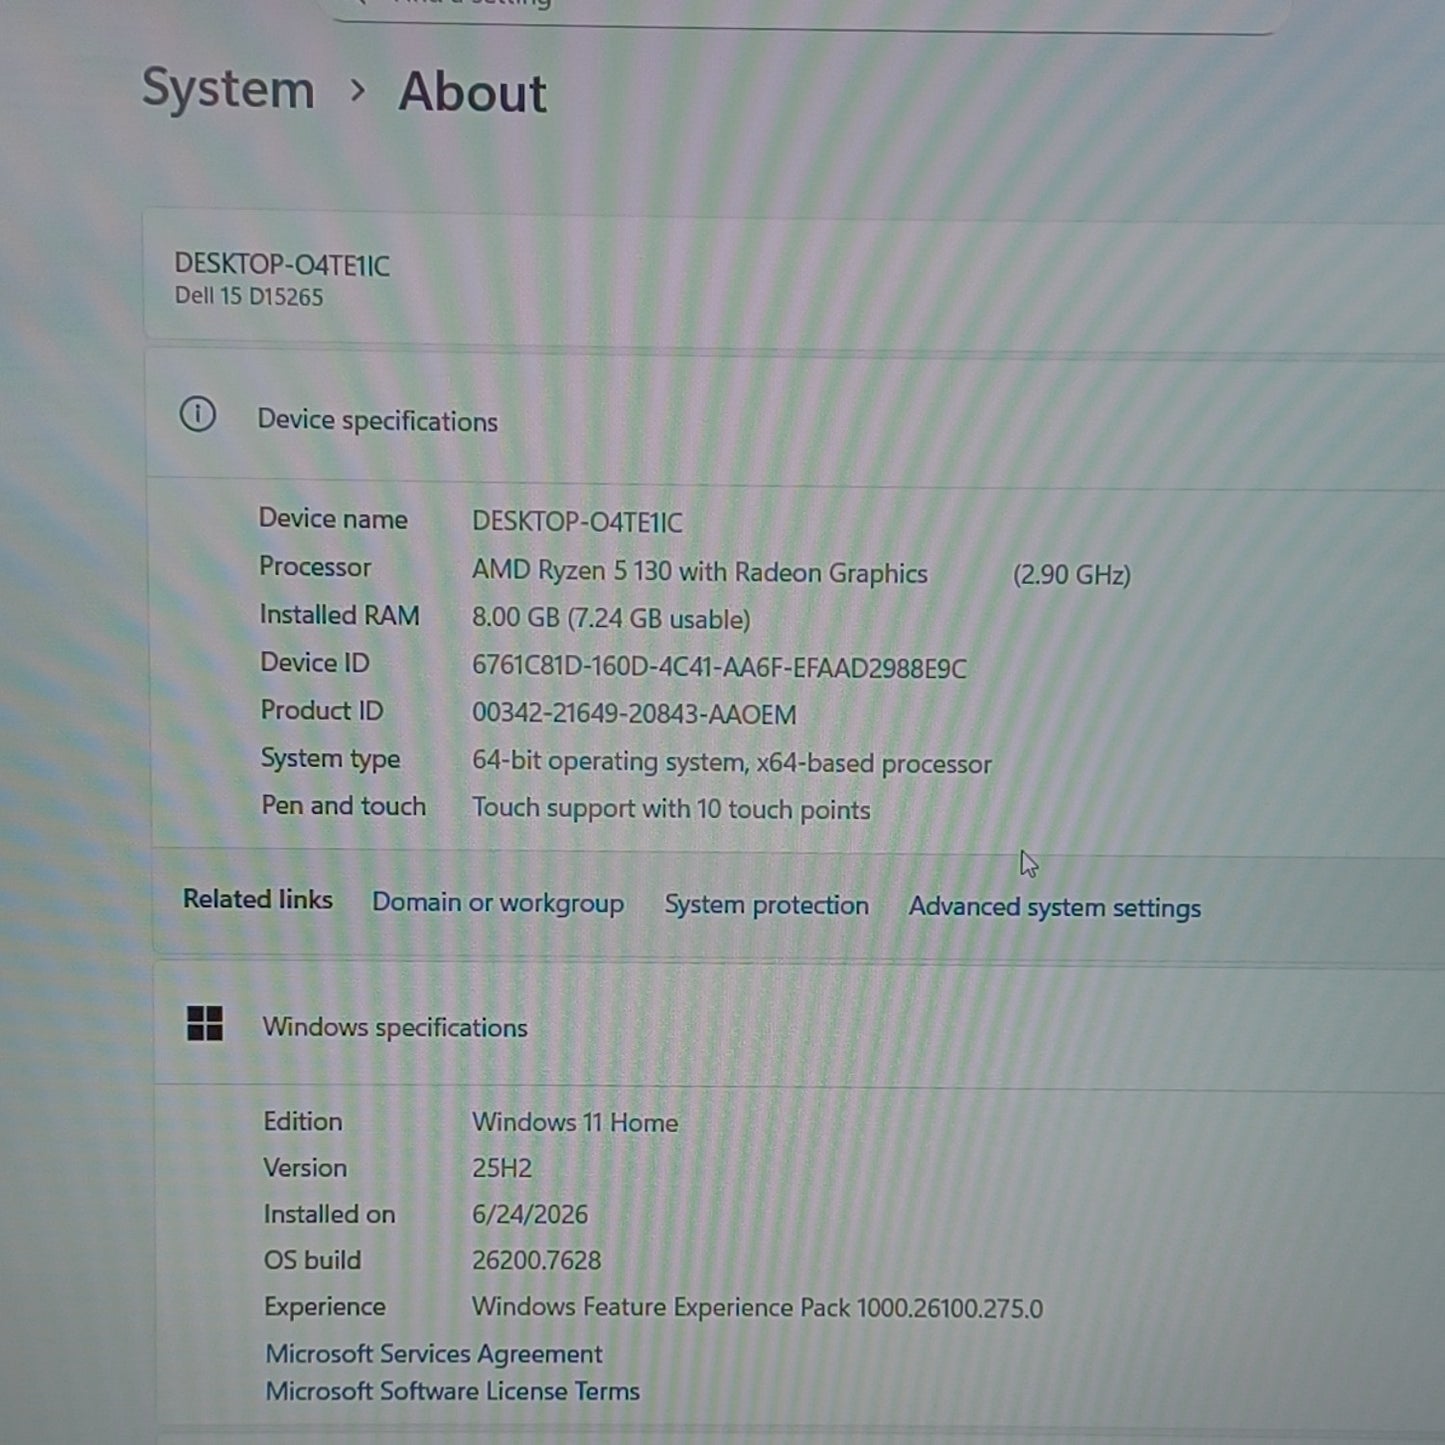
Task: Click the OS build label
Action: (312, 1260)
